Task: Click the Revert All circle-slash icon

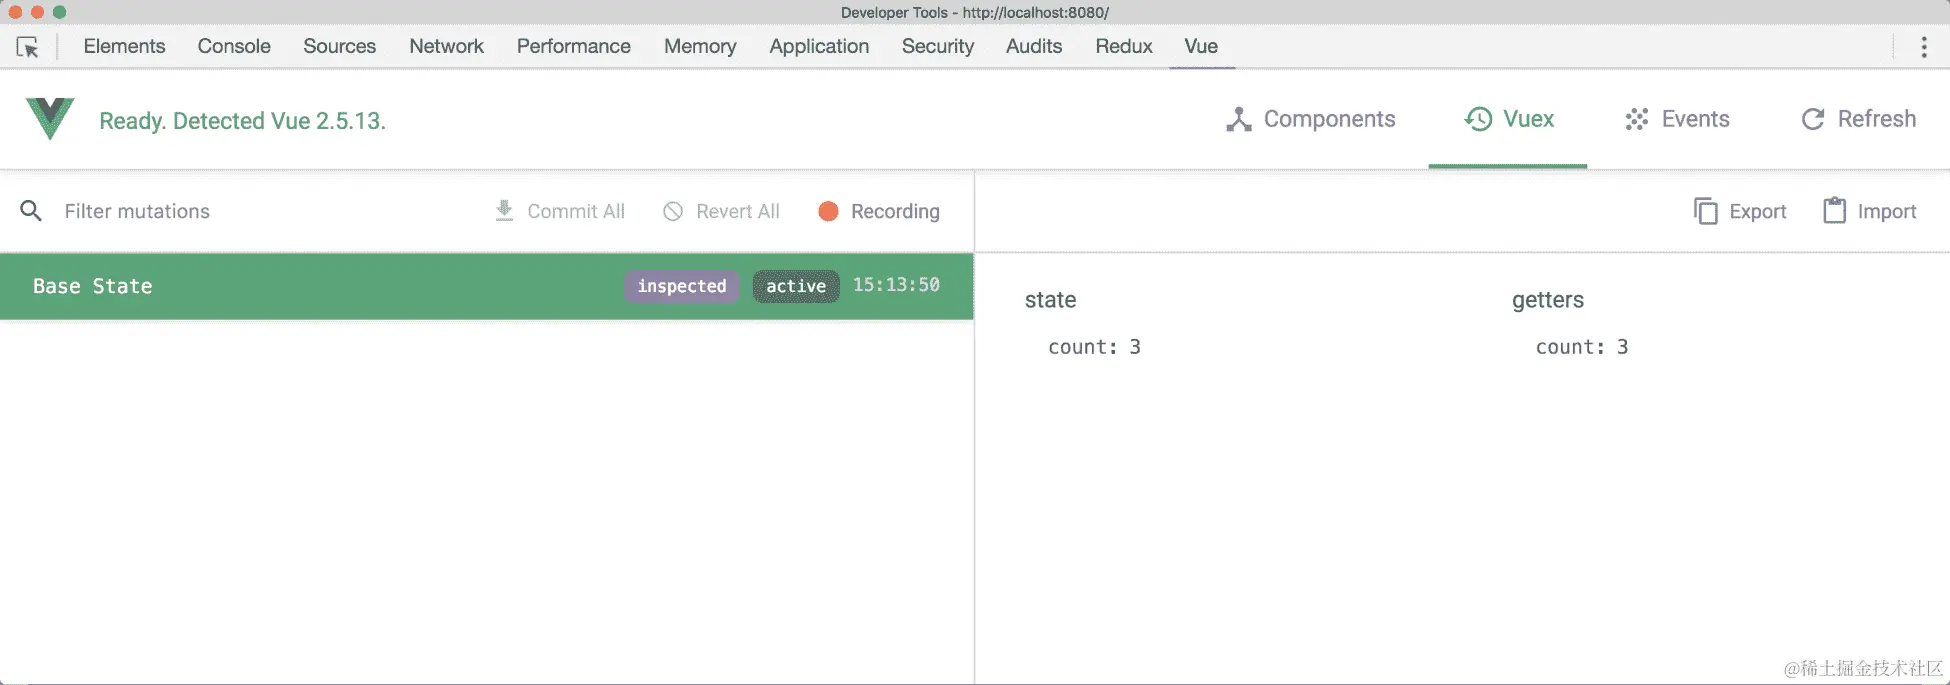Action: click(x=673, y=211)
